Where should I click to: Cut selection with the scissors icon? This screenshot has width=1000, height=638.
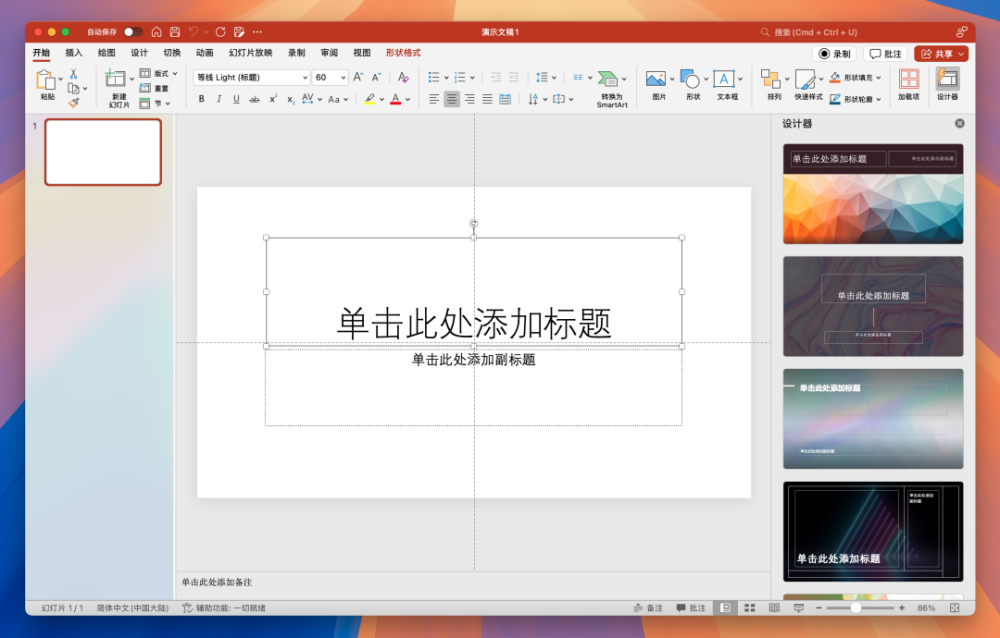[73, 74]
